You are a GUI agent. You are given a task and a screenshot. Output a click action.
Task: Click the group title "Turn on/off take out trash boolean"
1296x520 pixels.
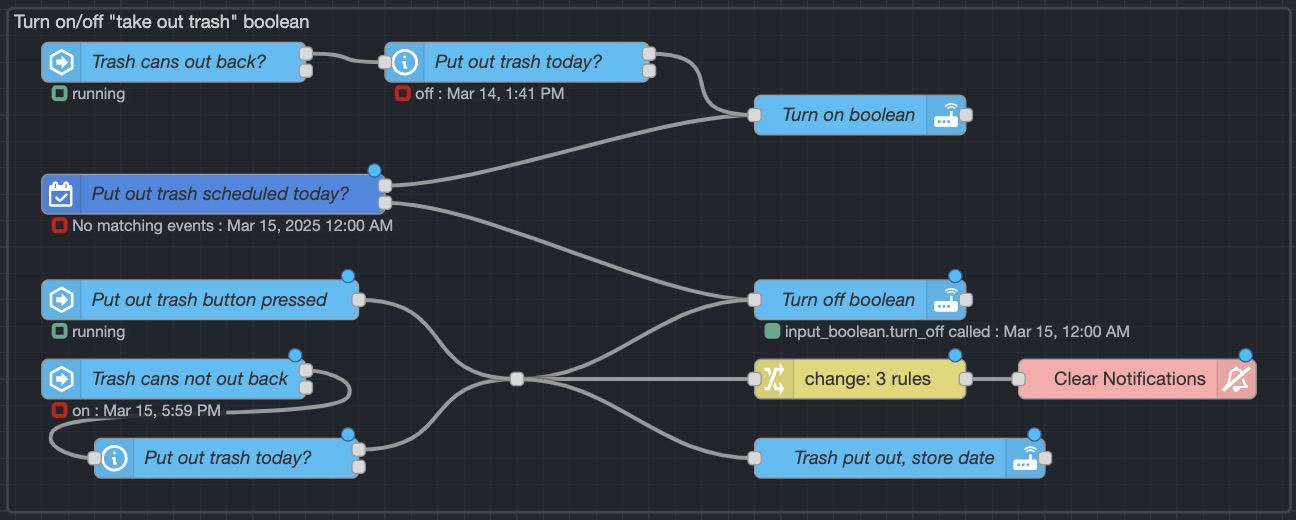click(161, 21)
